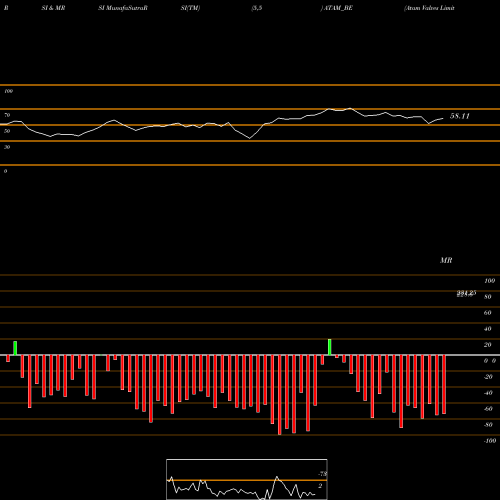The width and height of the screenshot is (500, 500).
Task: Click the 70 level label on RSI axis
Action: click(7, 115)
